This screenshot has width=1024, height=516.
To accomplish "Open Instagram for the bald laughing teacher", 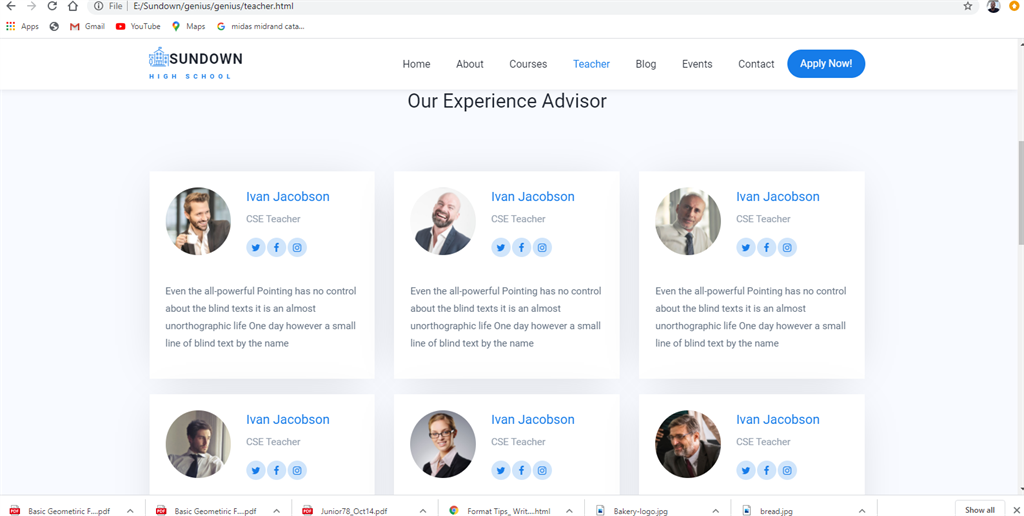I will (542, 248).
